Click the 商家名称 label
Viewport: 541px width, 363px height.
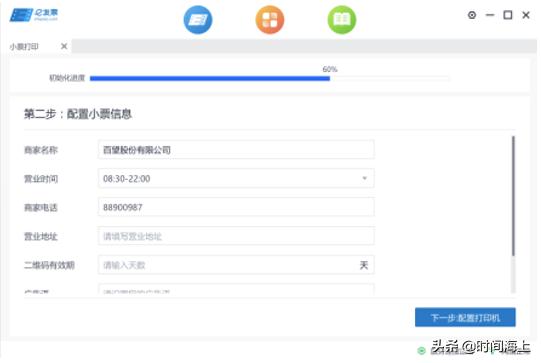41,150
